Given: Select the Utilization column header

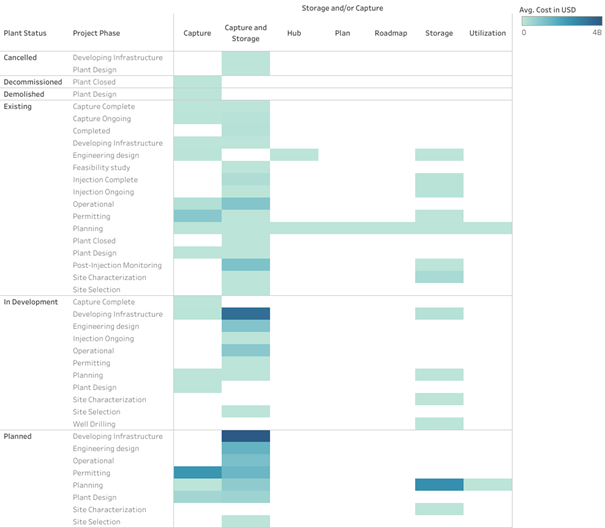Looking at the screenshot, I should tap(487, 33).
